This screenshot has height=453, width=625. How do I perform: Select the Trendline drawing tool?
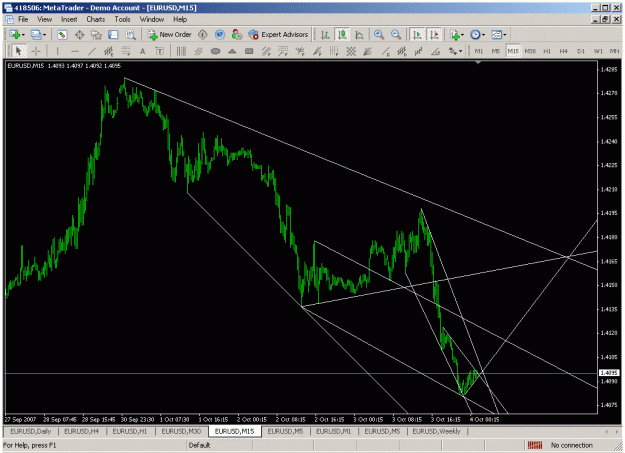pyautogui.click(x=92, y=51)
